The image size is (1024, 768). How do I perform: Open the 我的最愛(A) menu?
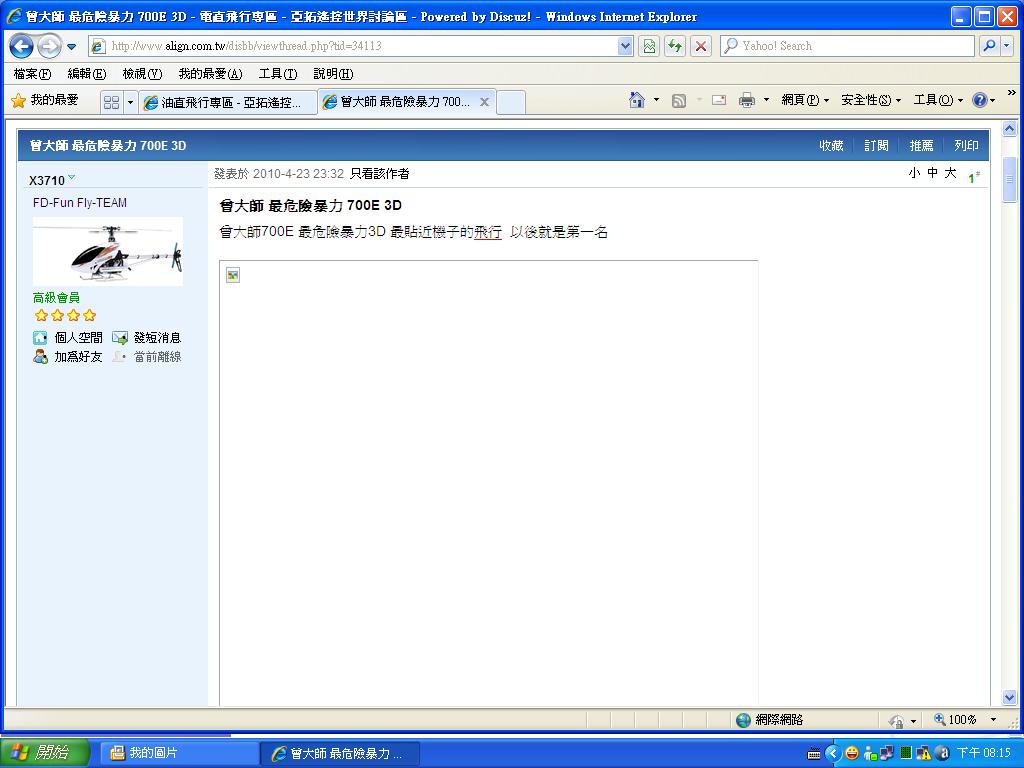[210, 74]
